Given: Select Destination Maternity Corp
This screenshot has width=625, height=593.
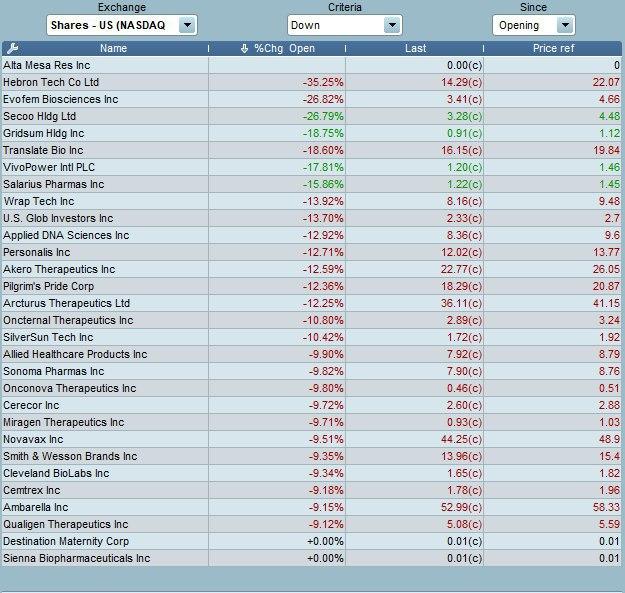Looking at the screenshot, I should click(66, 541).
